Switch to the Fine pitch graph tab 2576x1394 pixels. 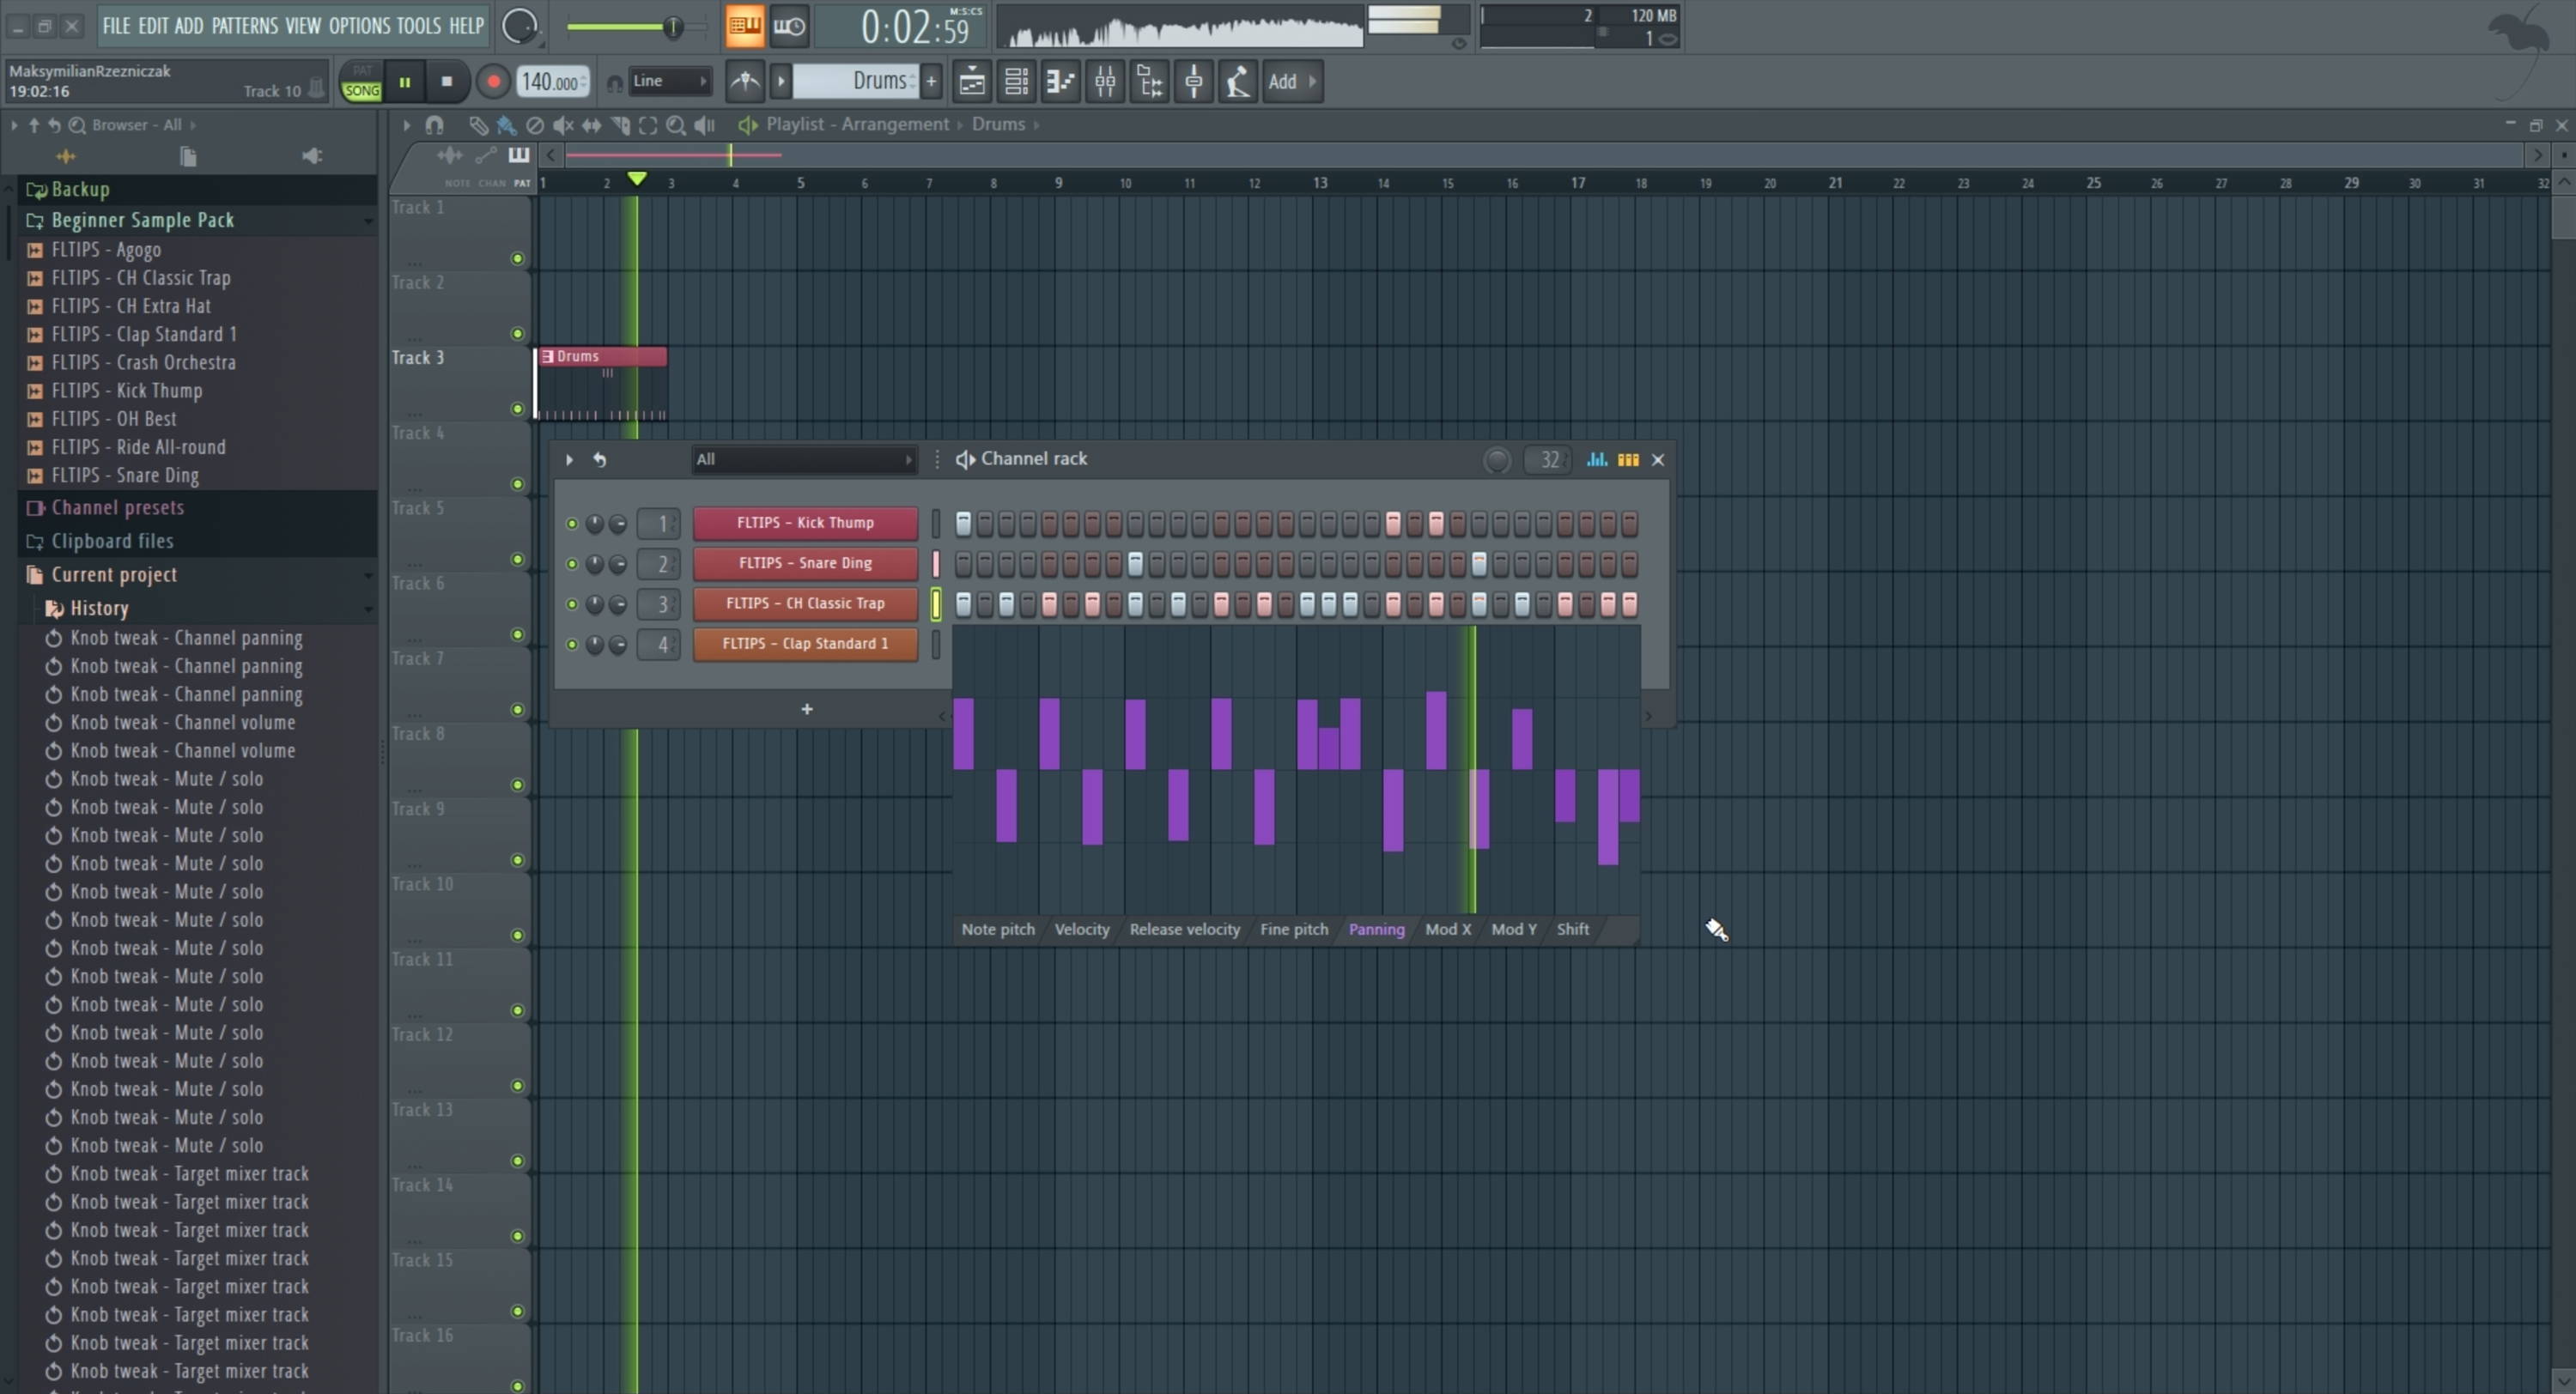pos(1294,930)
